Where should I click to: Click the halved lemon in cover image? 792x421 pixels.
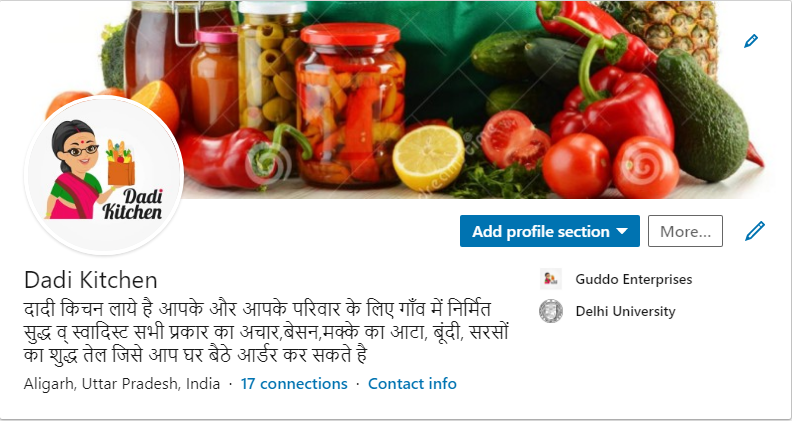click(428, 158)
